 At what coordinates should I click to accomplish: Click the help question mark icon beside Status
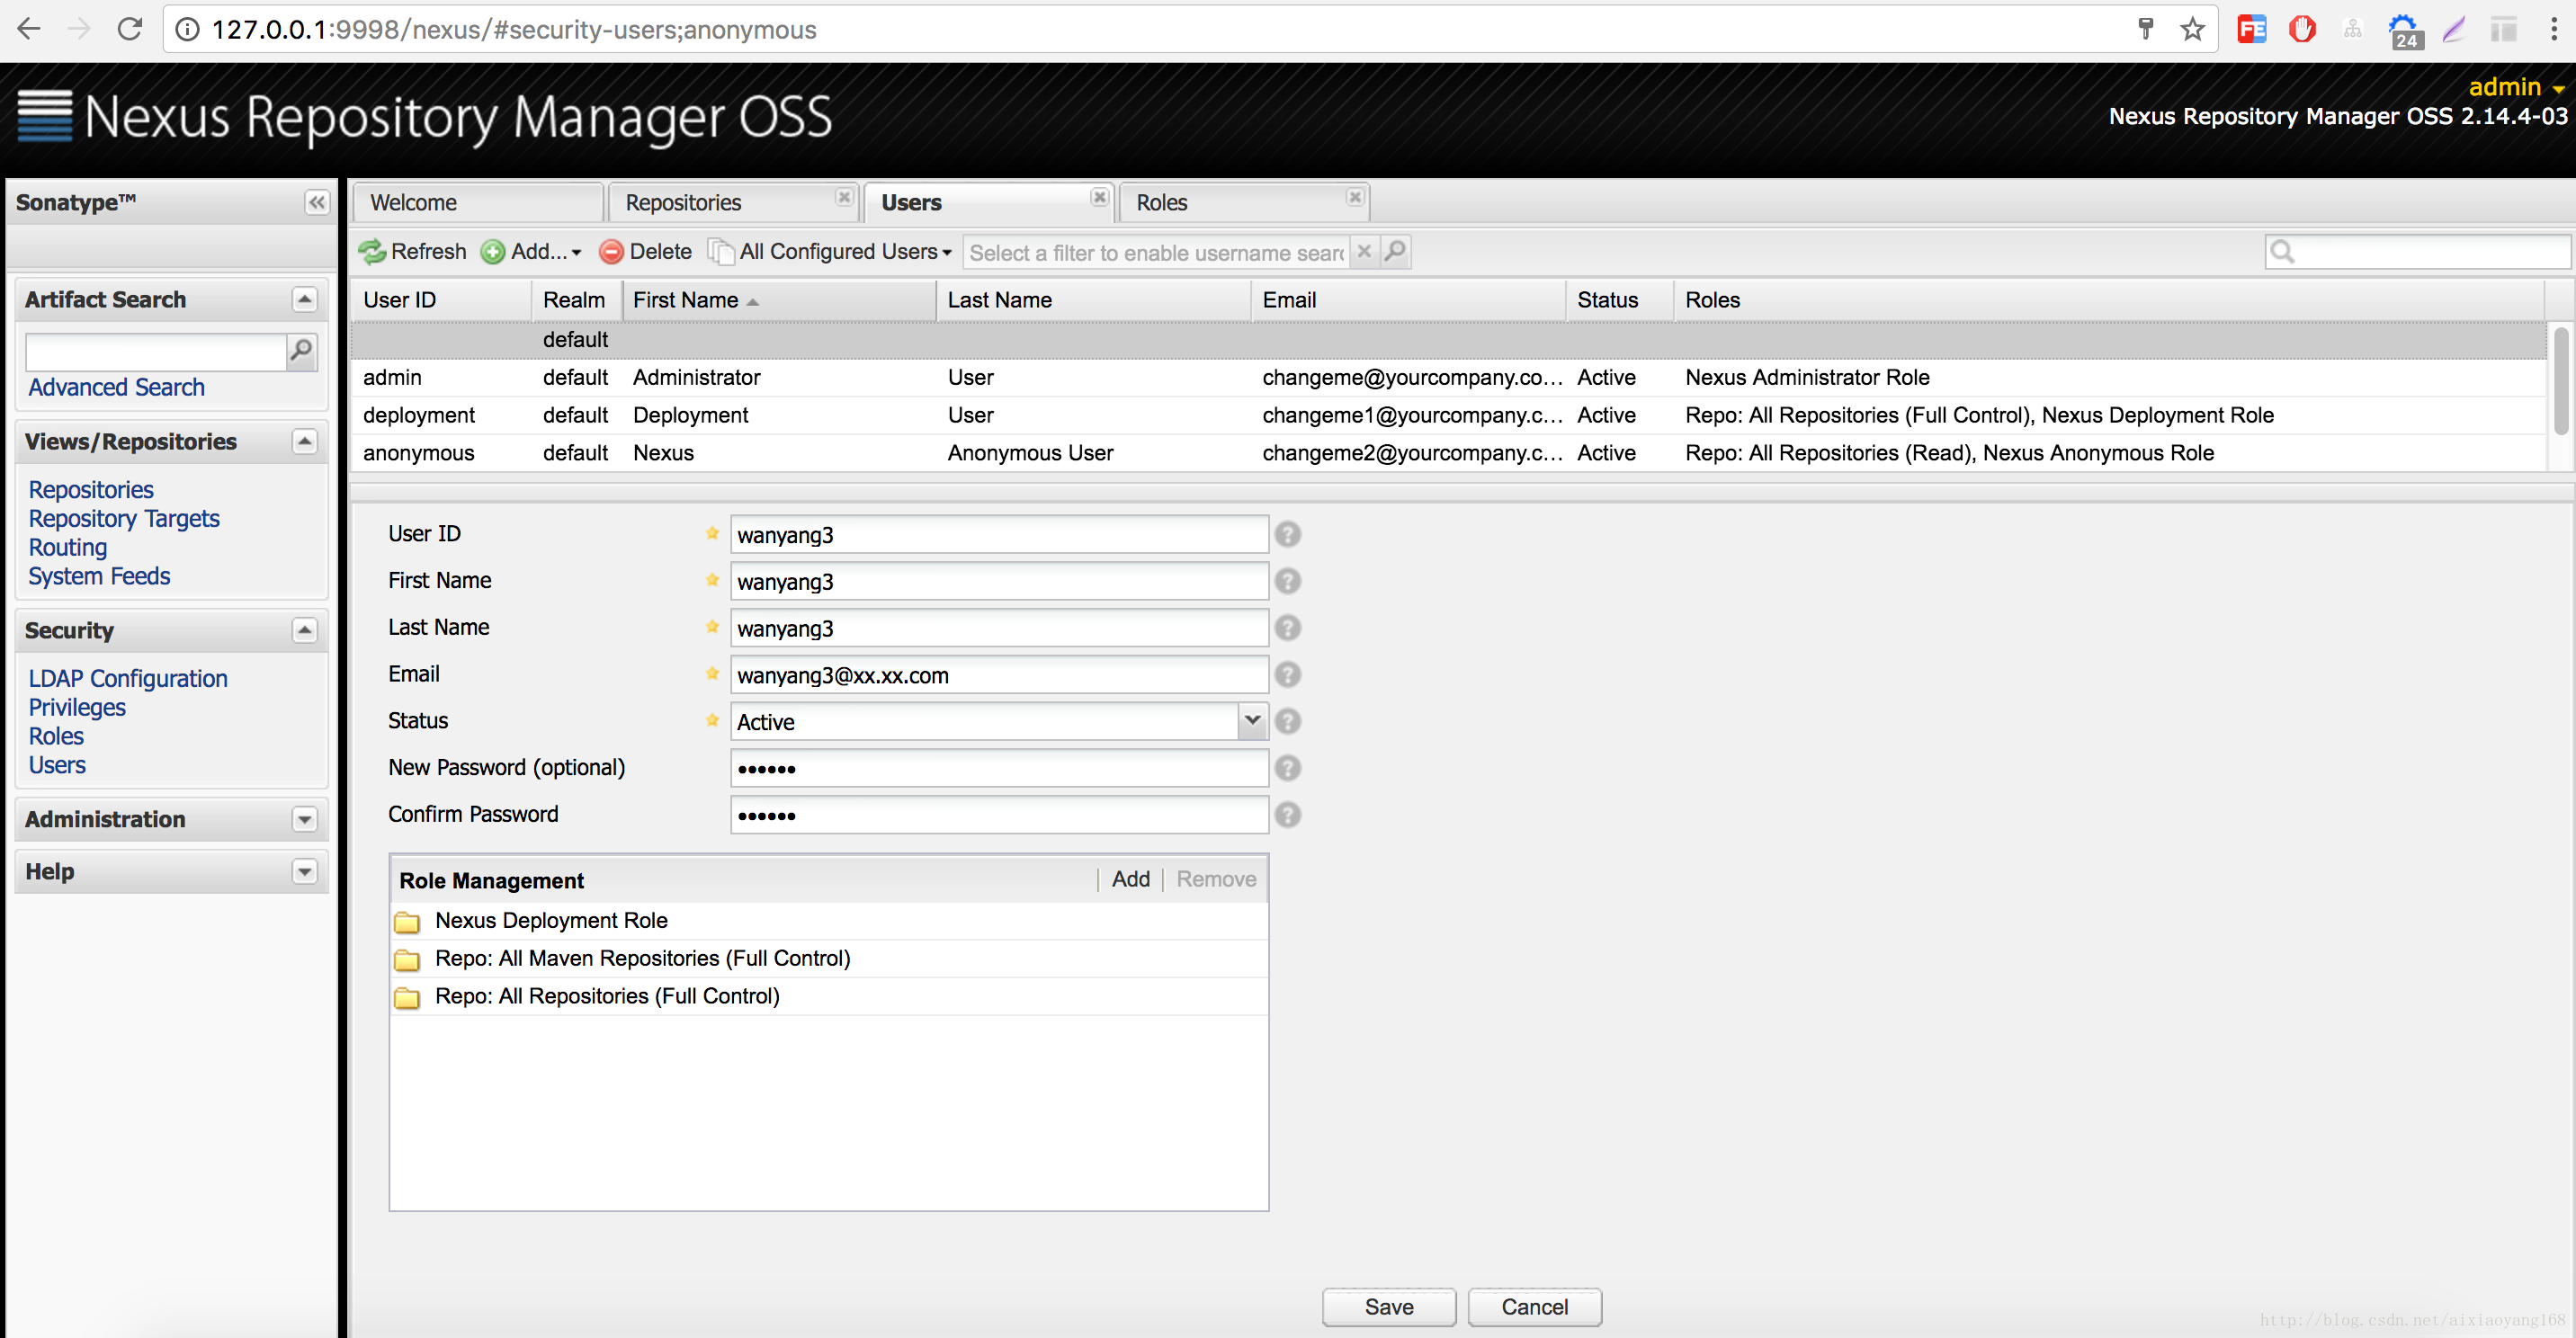click(x=1288, y=722)
